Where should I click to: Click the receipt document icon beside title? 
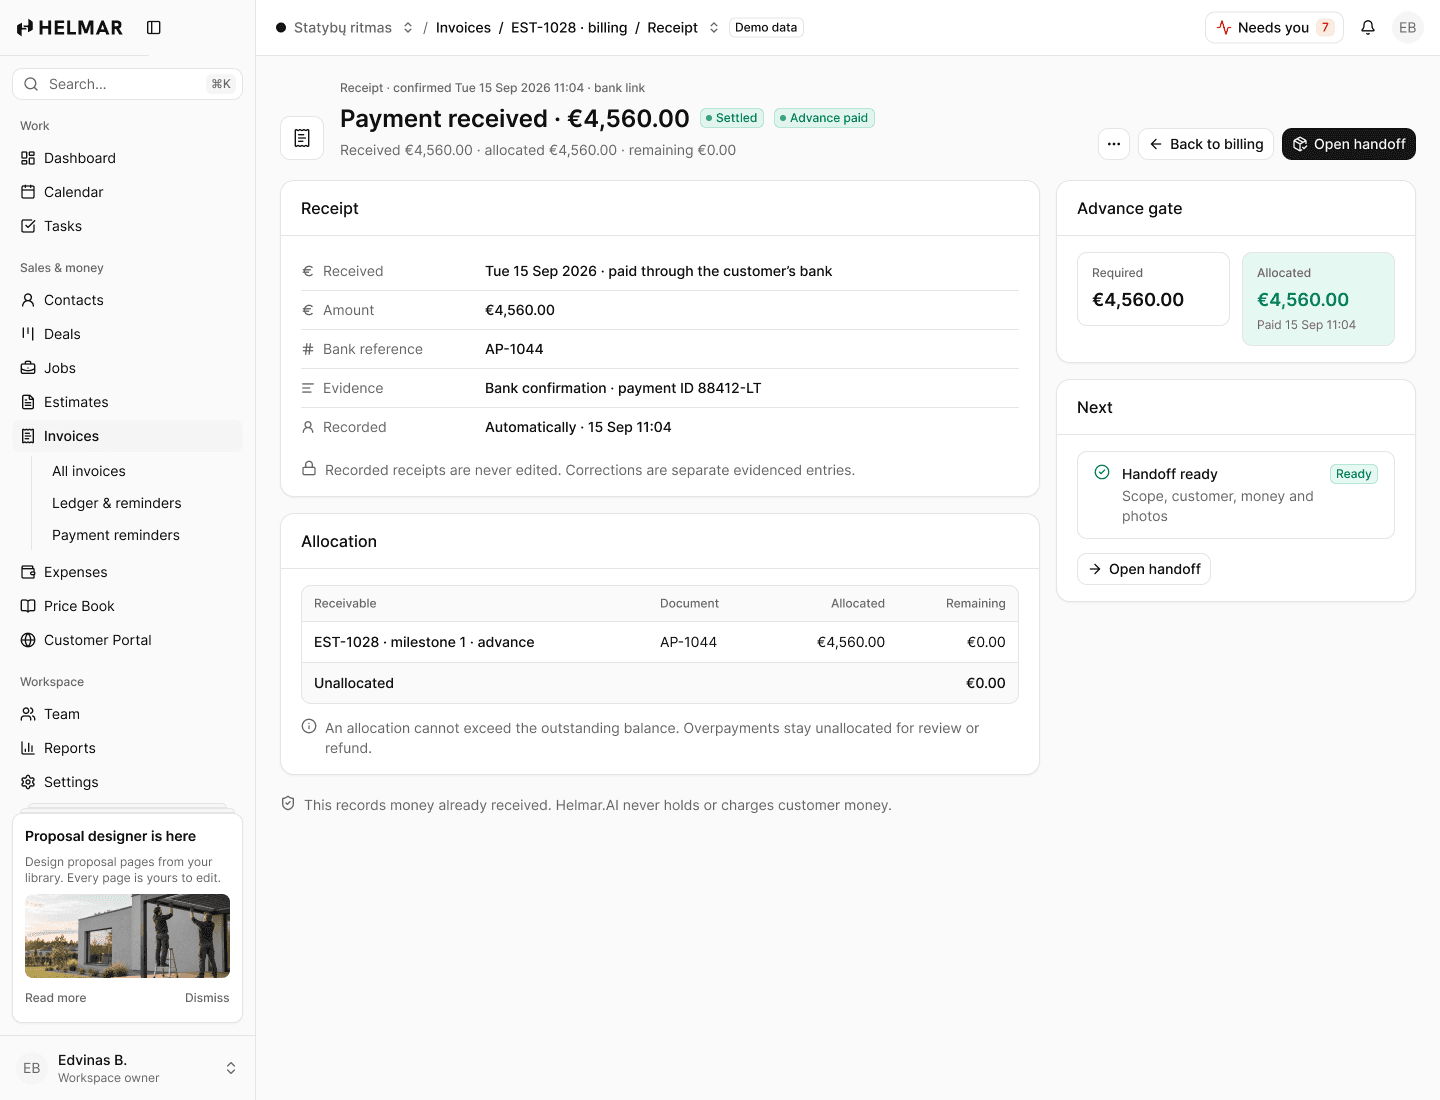(x=302, y=138)
